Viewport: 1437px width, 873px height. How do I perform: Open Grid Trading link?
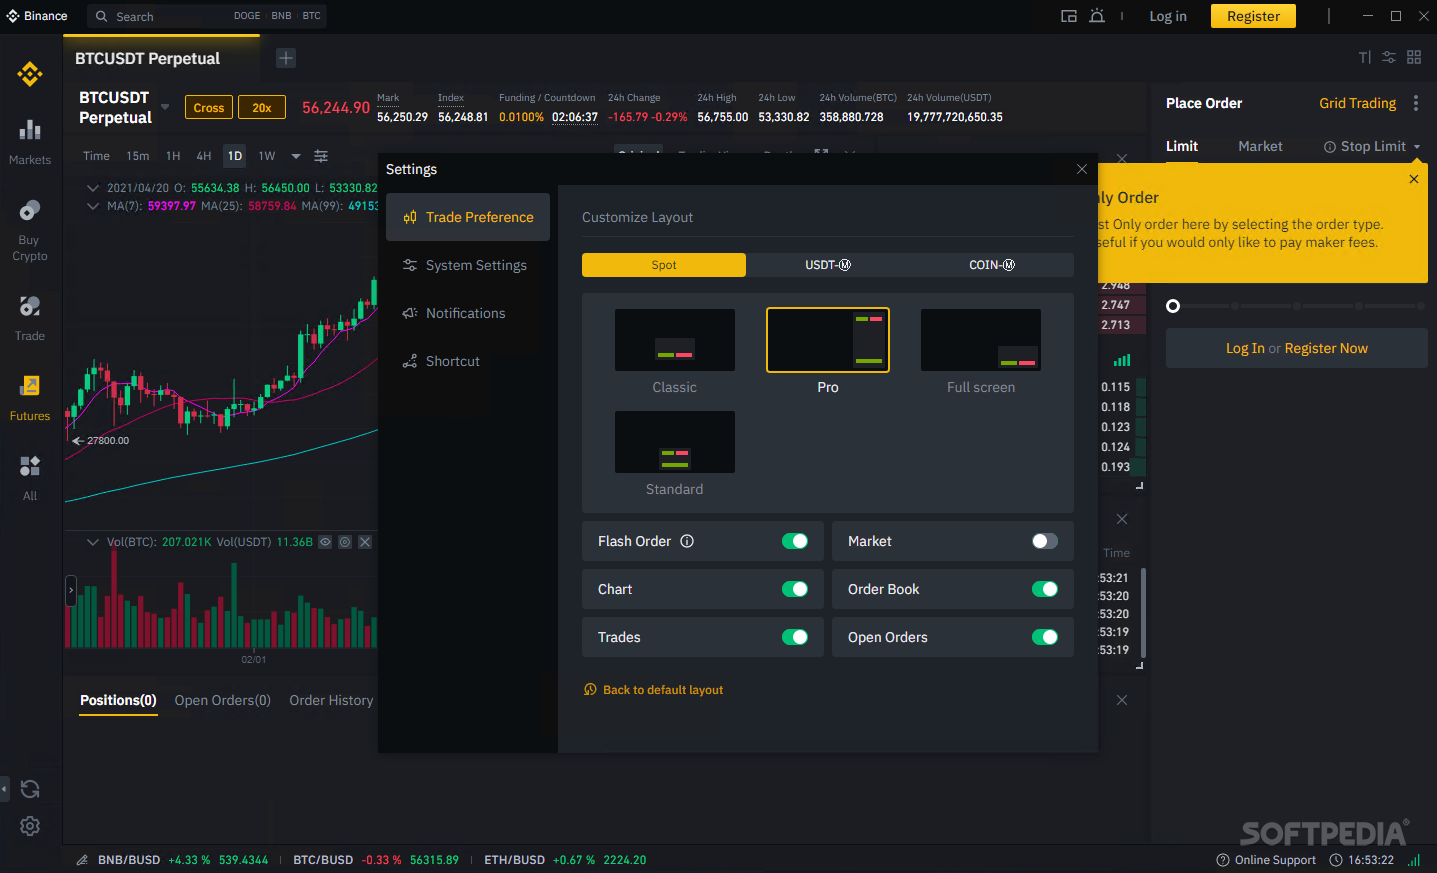tap(1357, 103)
